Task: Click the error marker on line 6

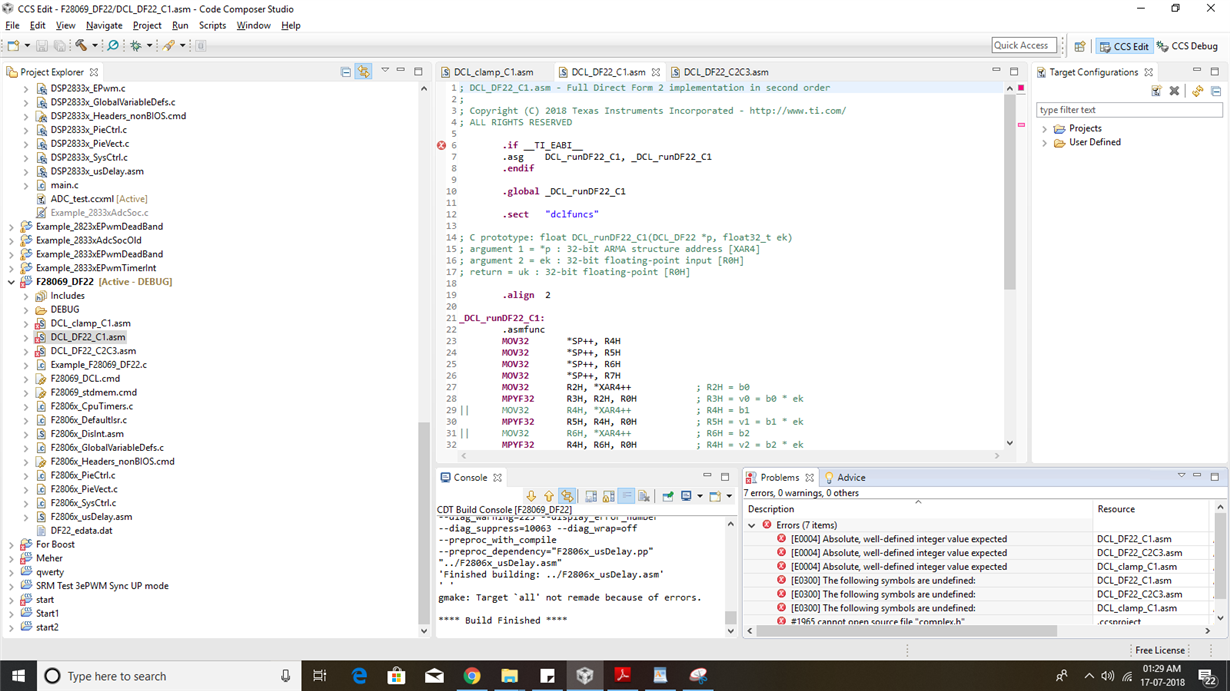Action: point(441,145)
